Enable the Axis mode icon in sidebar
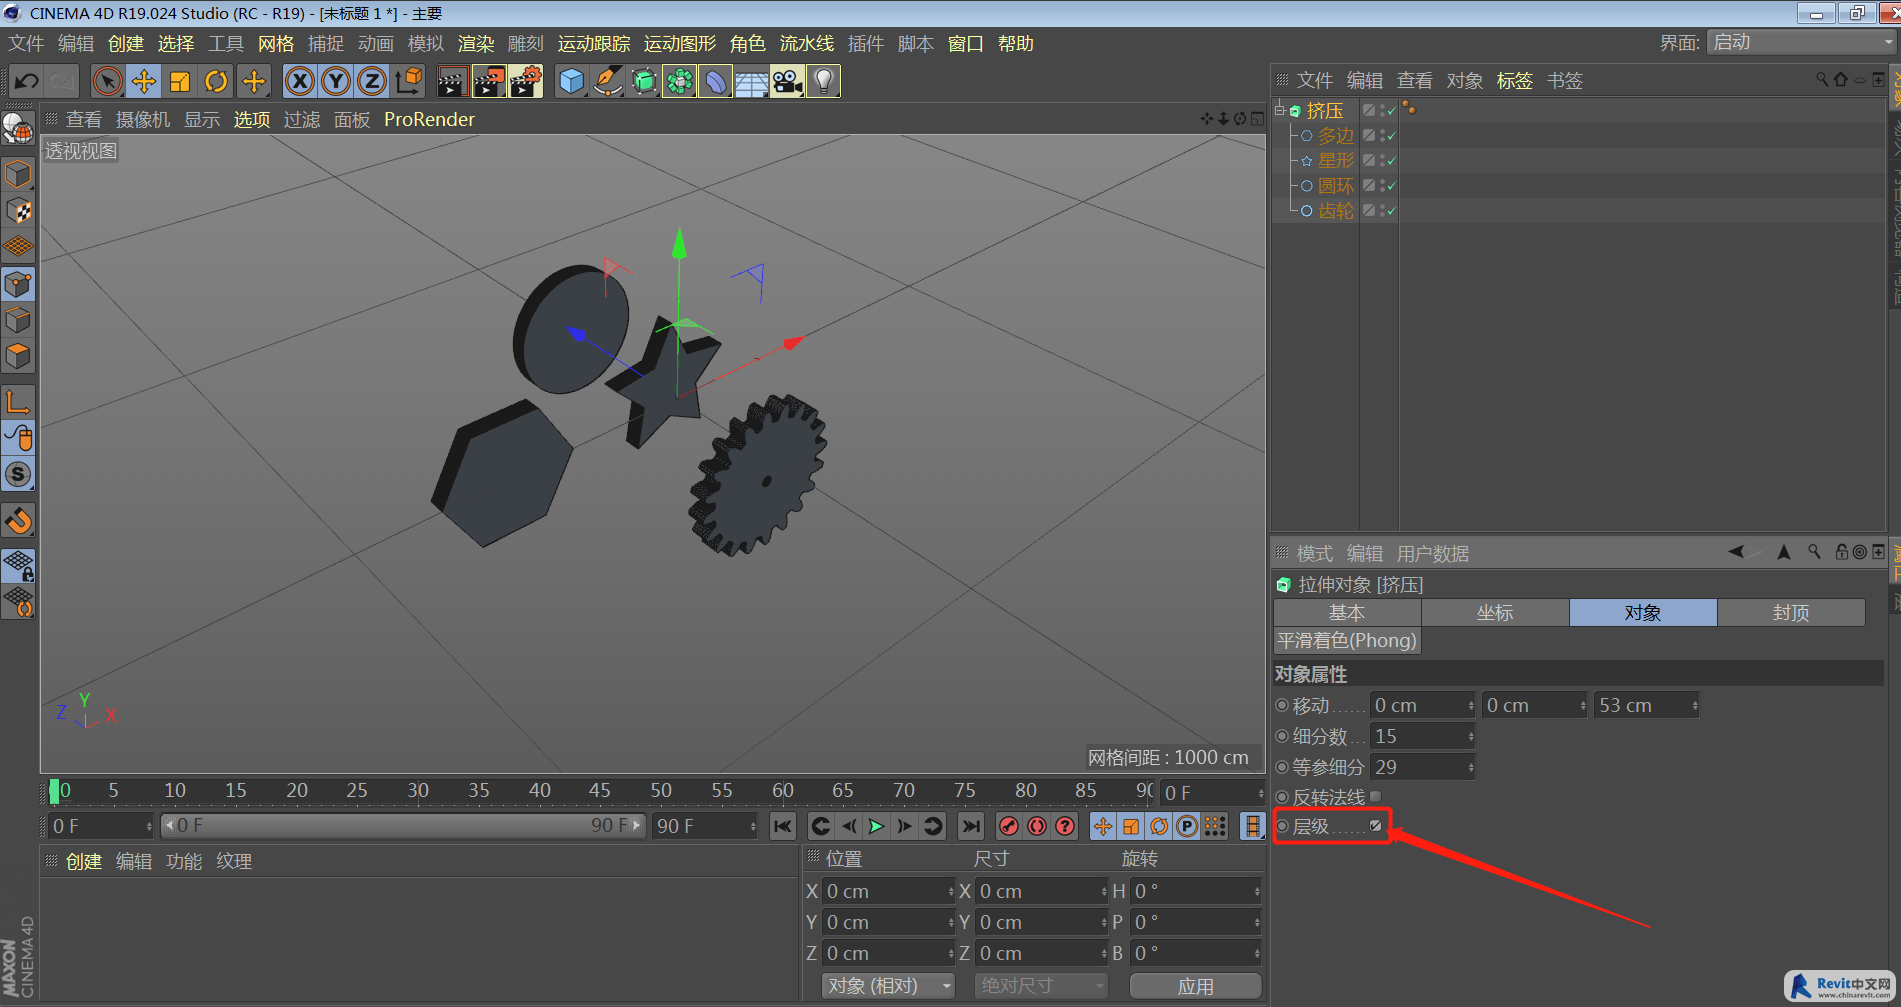Screen dimensions: 1901x1007 [18, 403]
